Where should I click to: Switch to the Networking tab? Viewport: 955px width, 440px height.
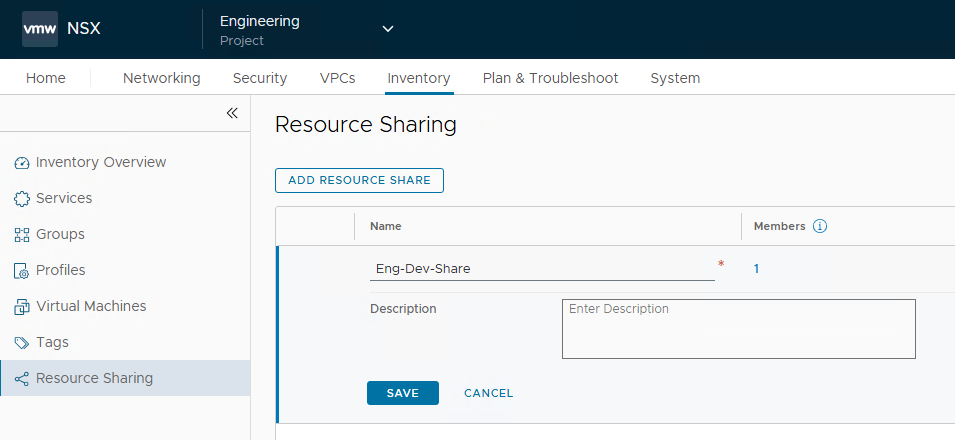[x=161, y=78]
